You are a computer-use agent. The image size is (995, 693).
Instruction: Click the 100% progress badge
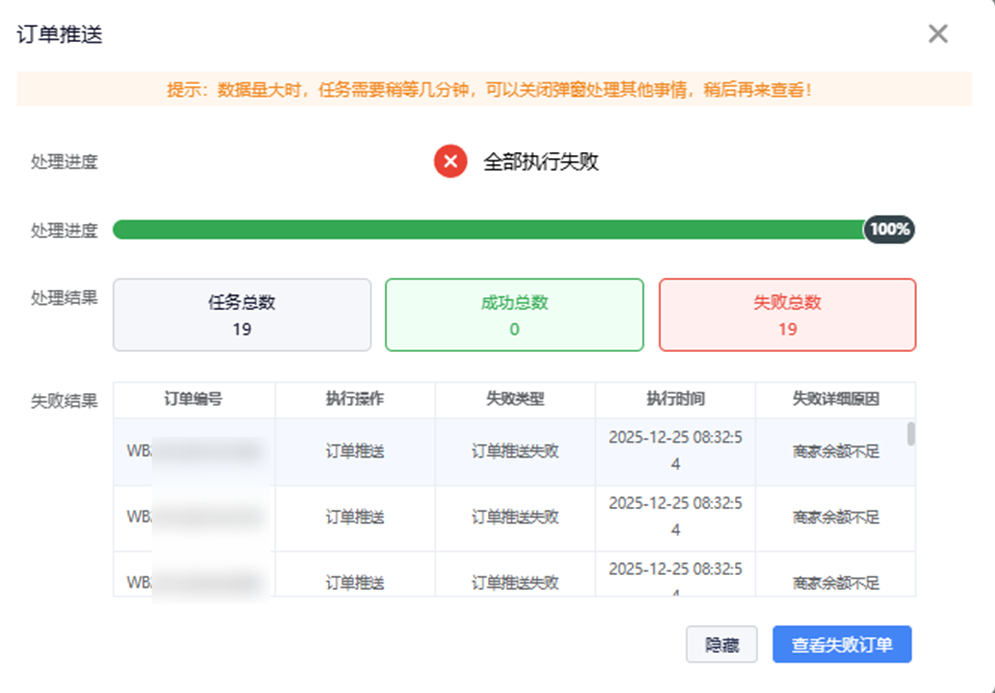pyautogui.click(x=889, y=230)
